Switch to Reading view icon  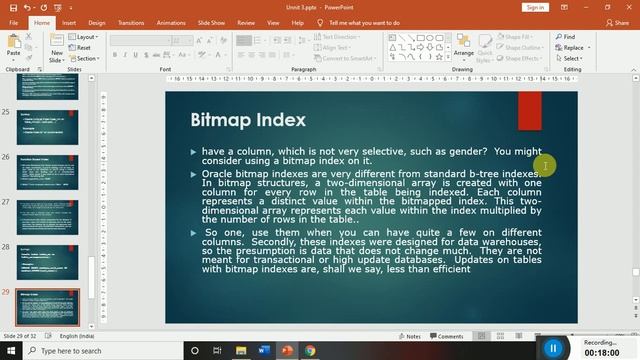[519, 336]
